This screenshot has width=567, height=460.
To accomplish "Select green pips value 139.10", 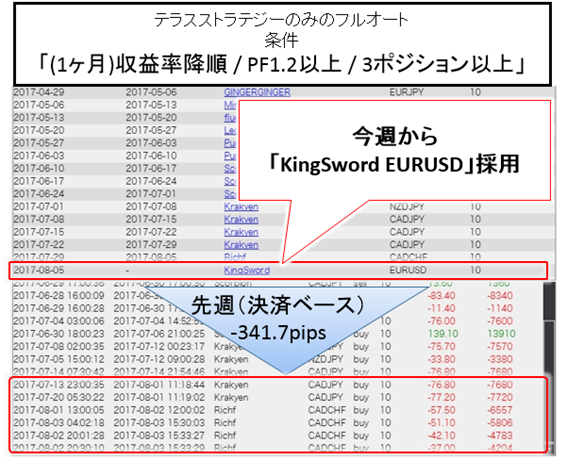I will (x=443, y=333).
